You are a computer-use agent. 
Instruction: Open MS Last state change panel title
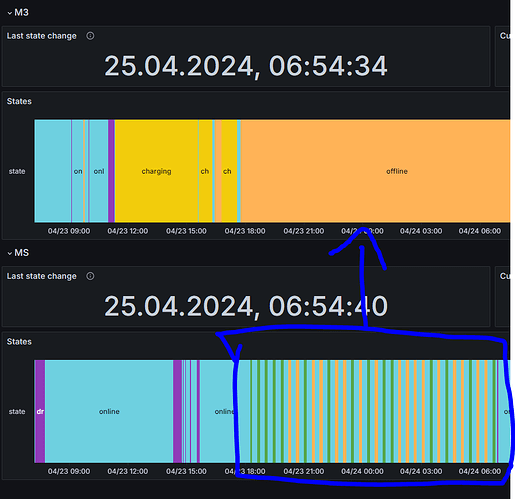[x=42, y=276]
